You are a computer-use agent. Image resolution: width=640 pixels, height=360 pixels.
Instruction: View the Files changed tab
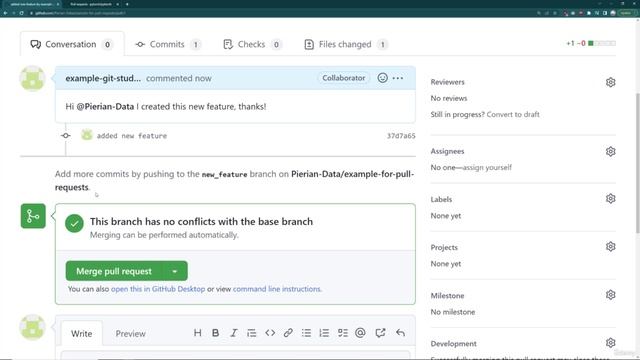pos(346,44)
